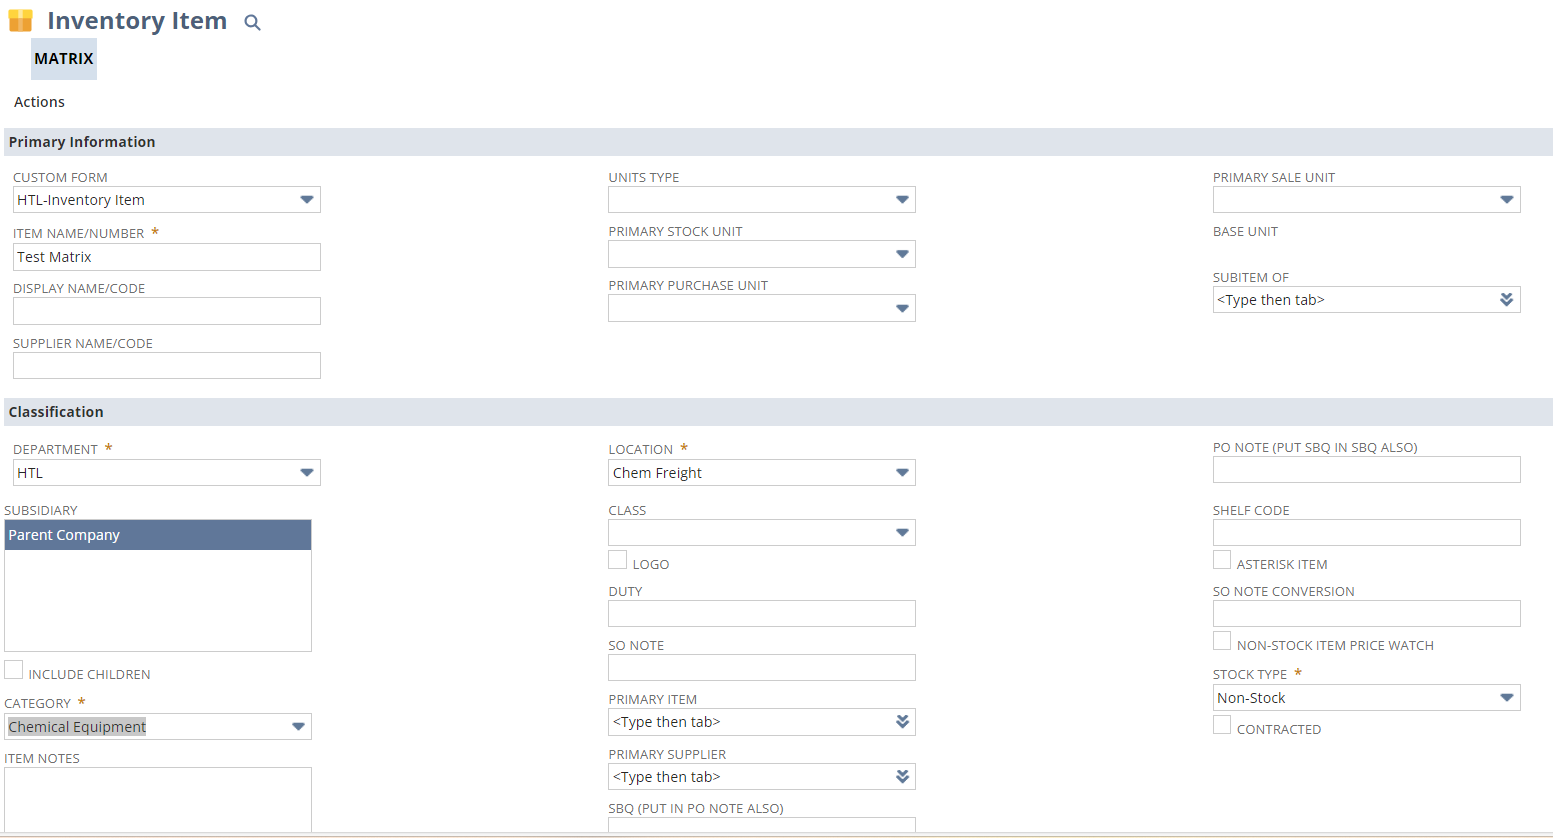Click the search magnifier beside Inventory Item

click(252, 23)
